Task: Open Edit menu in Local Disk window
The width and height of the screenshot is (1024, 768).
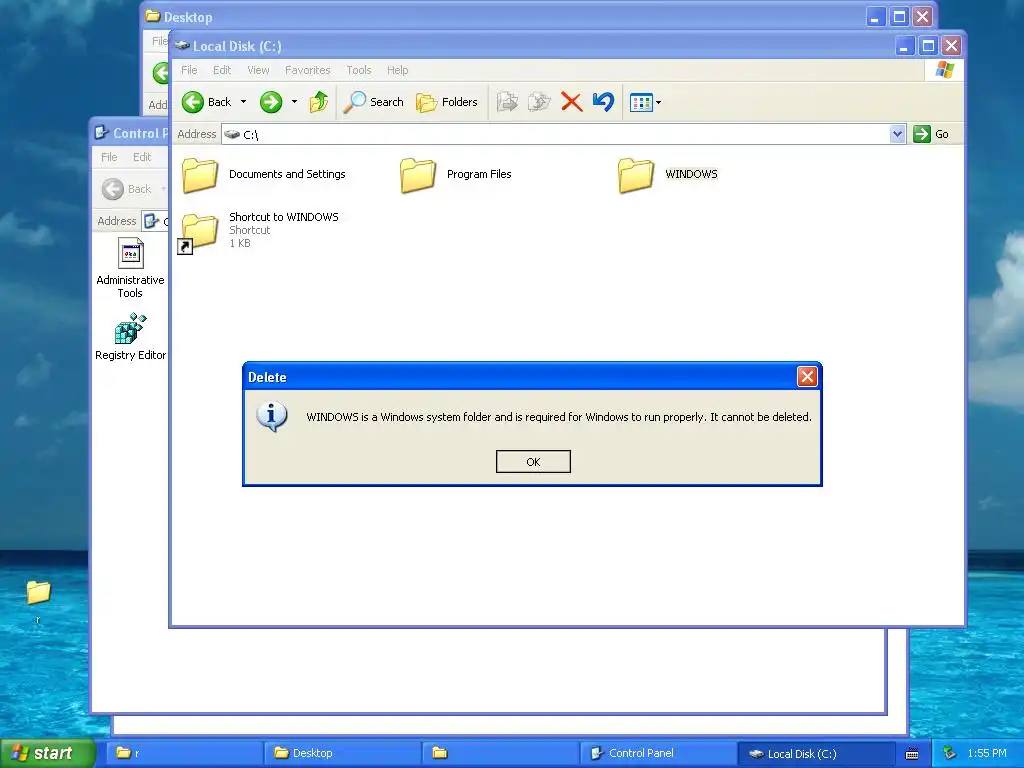Action: tap(222, 70)
